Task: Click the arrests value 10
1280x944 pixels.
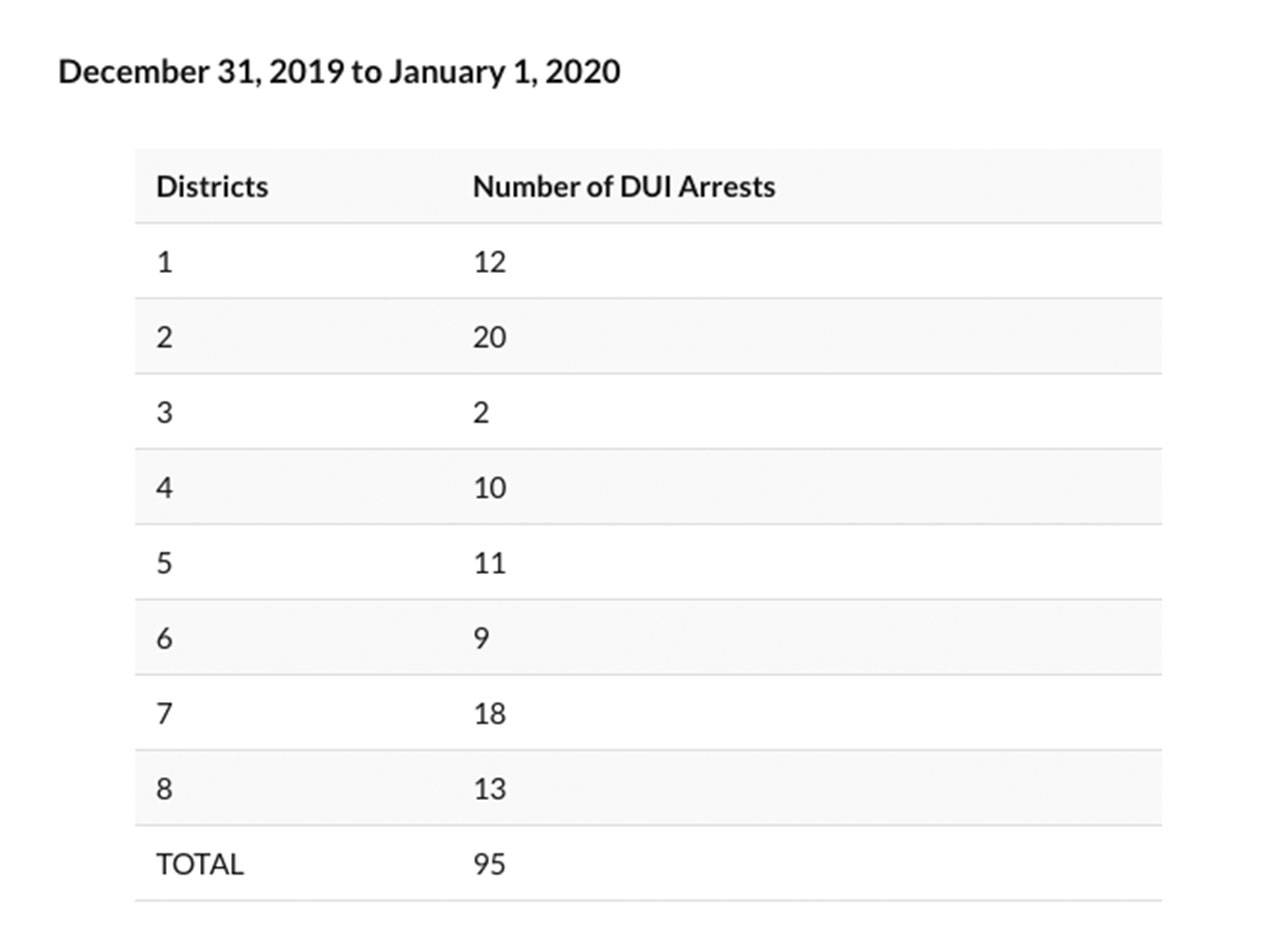Action: coord(489,488)
